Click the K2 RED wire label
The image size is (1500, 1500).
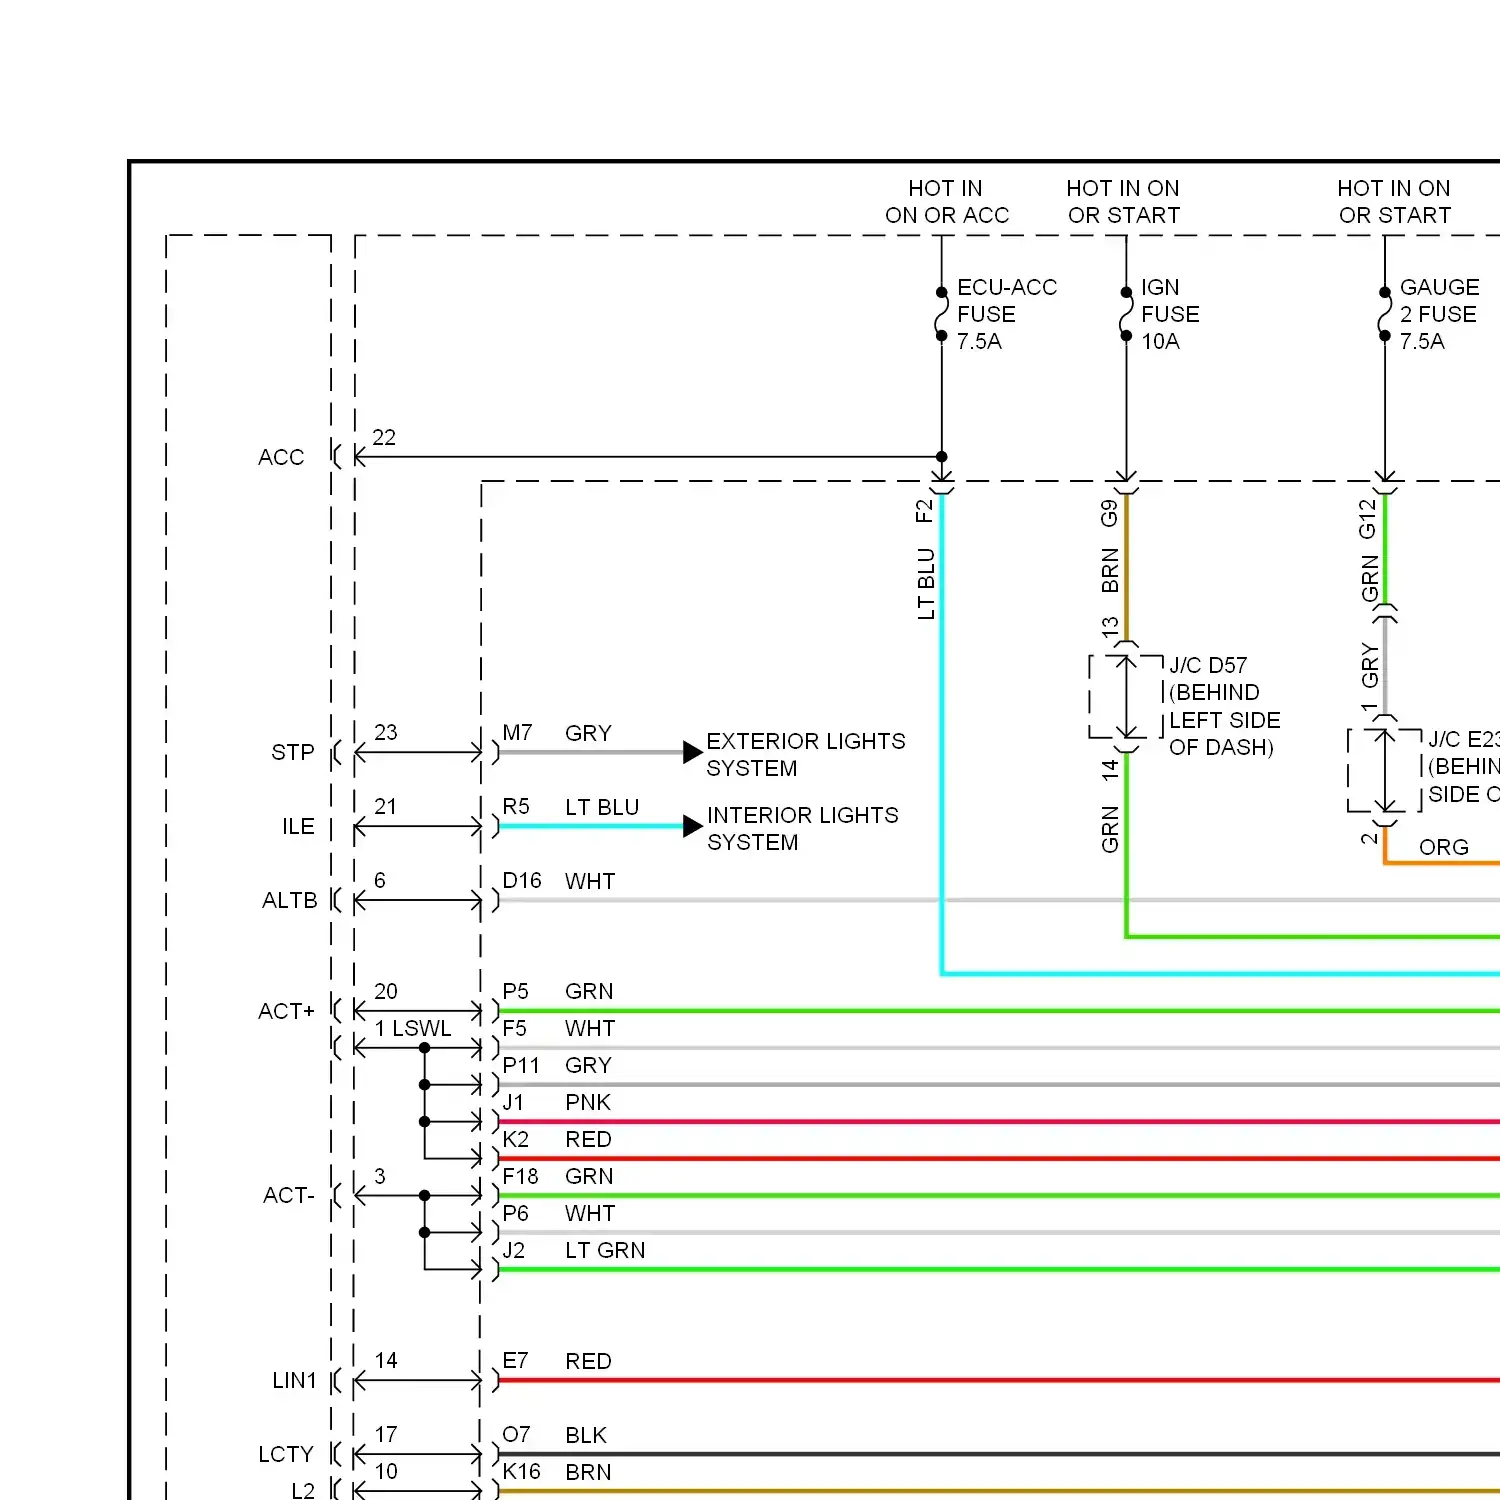click(x=557, y=1139)
